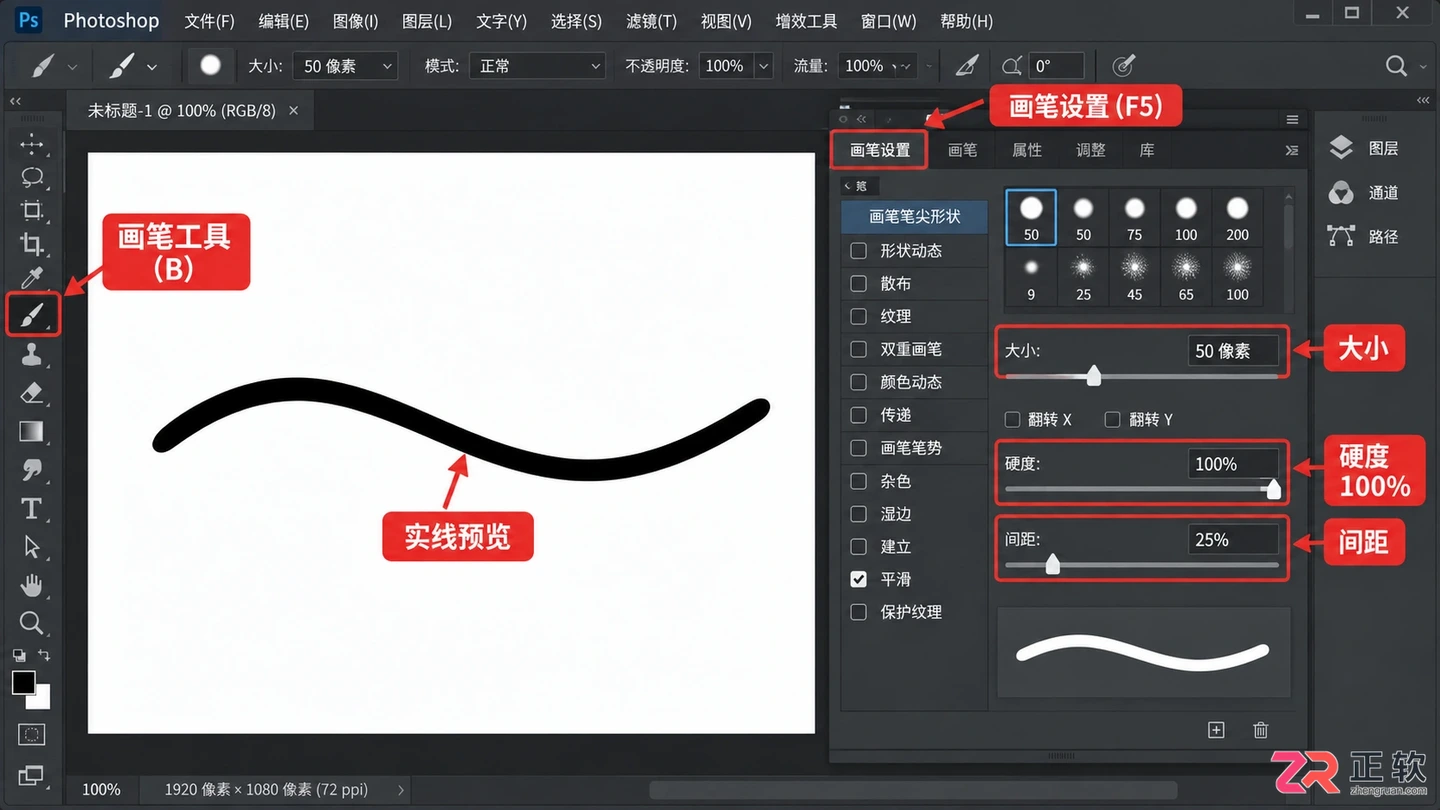This screenshot has width=1440, height=810.
Task: Open the 通道 panel icon
Action: coord(1341,192)
